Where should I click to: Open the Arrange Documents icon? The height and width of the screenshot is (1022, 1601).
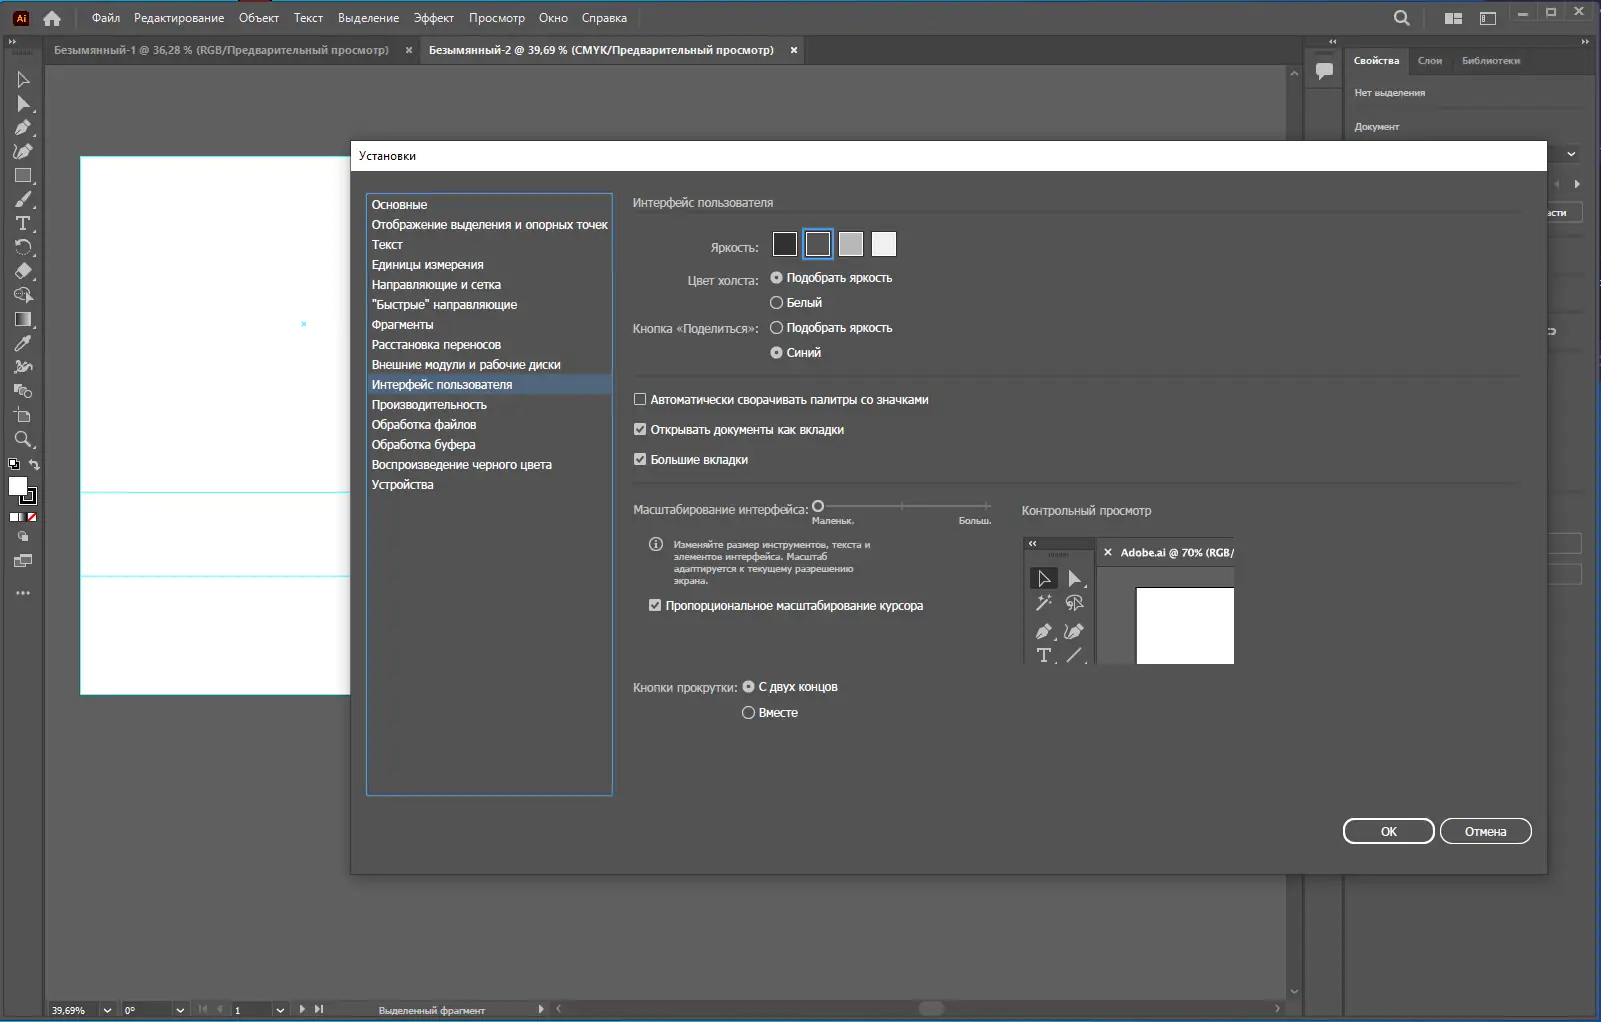[1454, 18]
